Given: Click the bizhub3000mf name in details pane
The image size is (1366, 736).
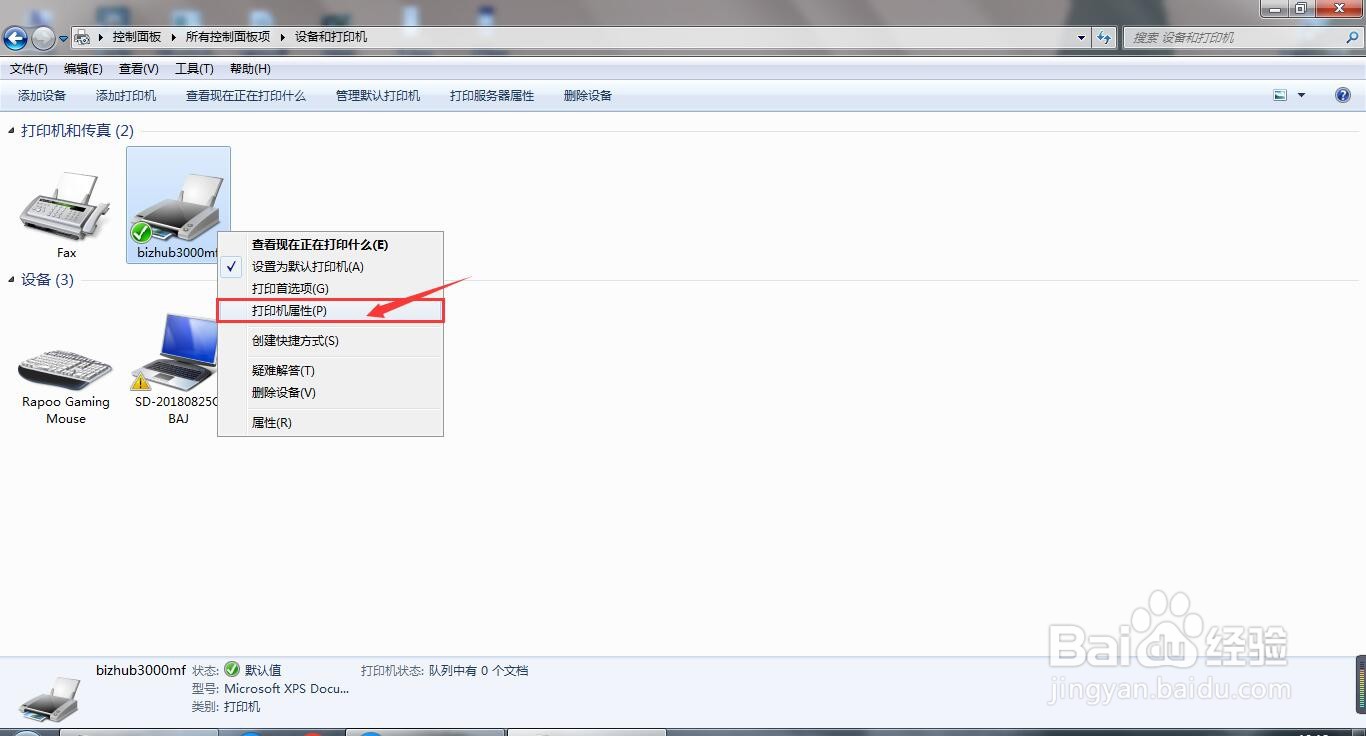Looking at the screenshot, I should pos(141,670).
